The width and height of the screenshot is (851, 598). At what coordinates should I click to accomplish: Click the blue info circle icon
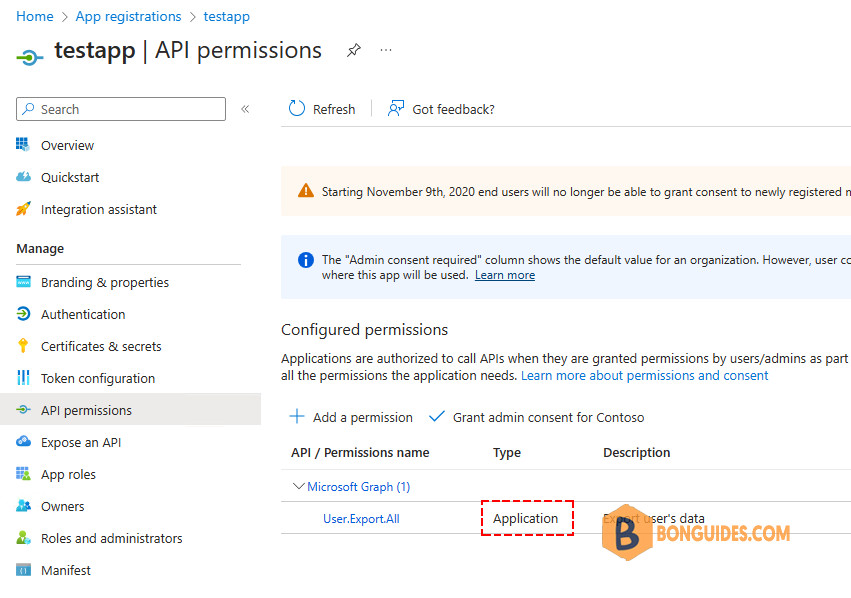tap(306, 260)
